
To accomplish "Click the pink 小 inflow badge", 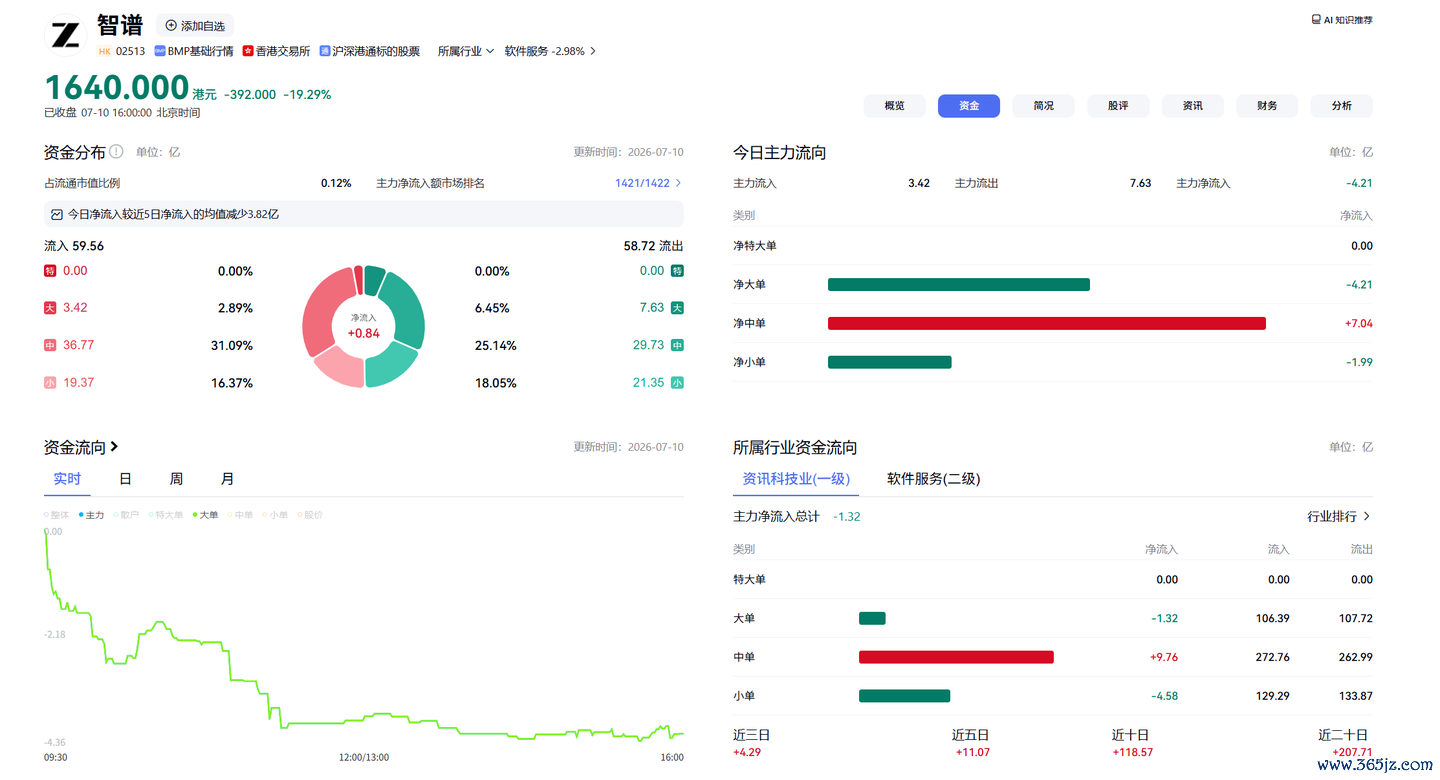I will pos(50,383).
